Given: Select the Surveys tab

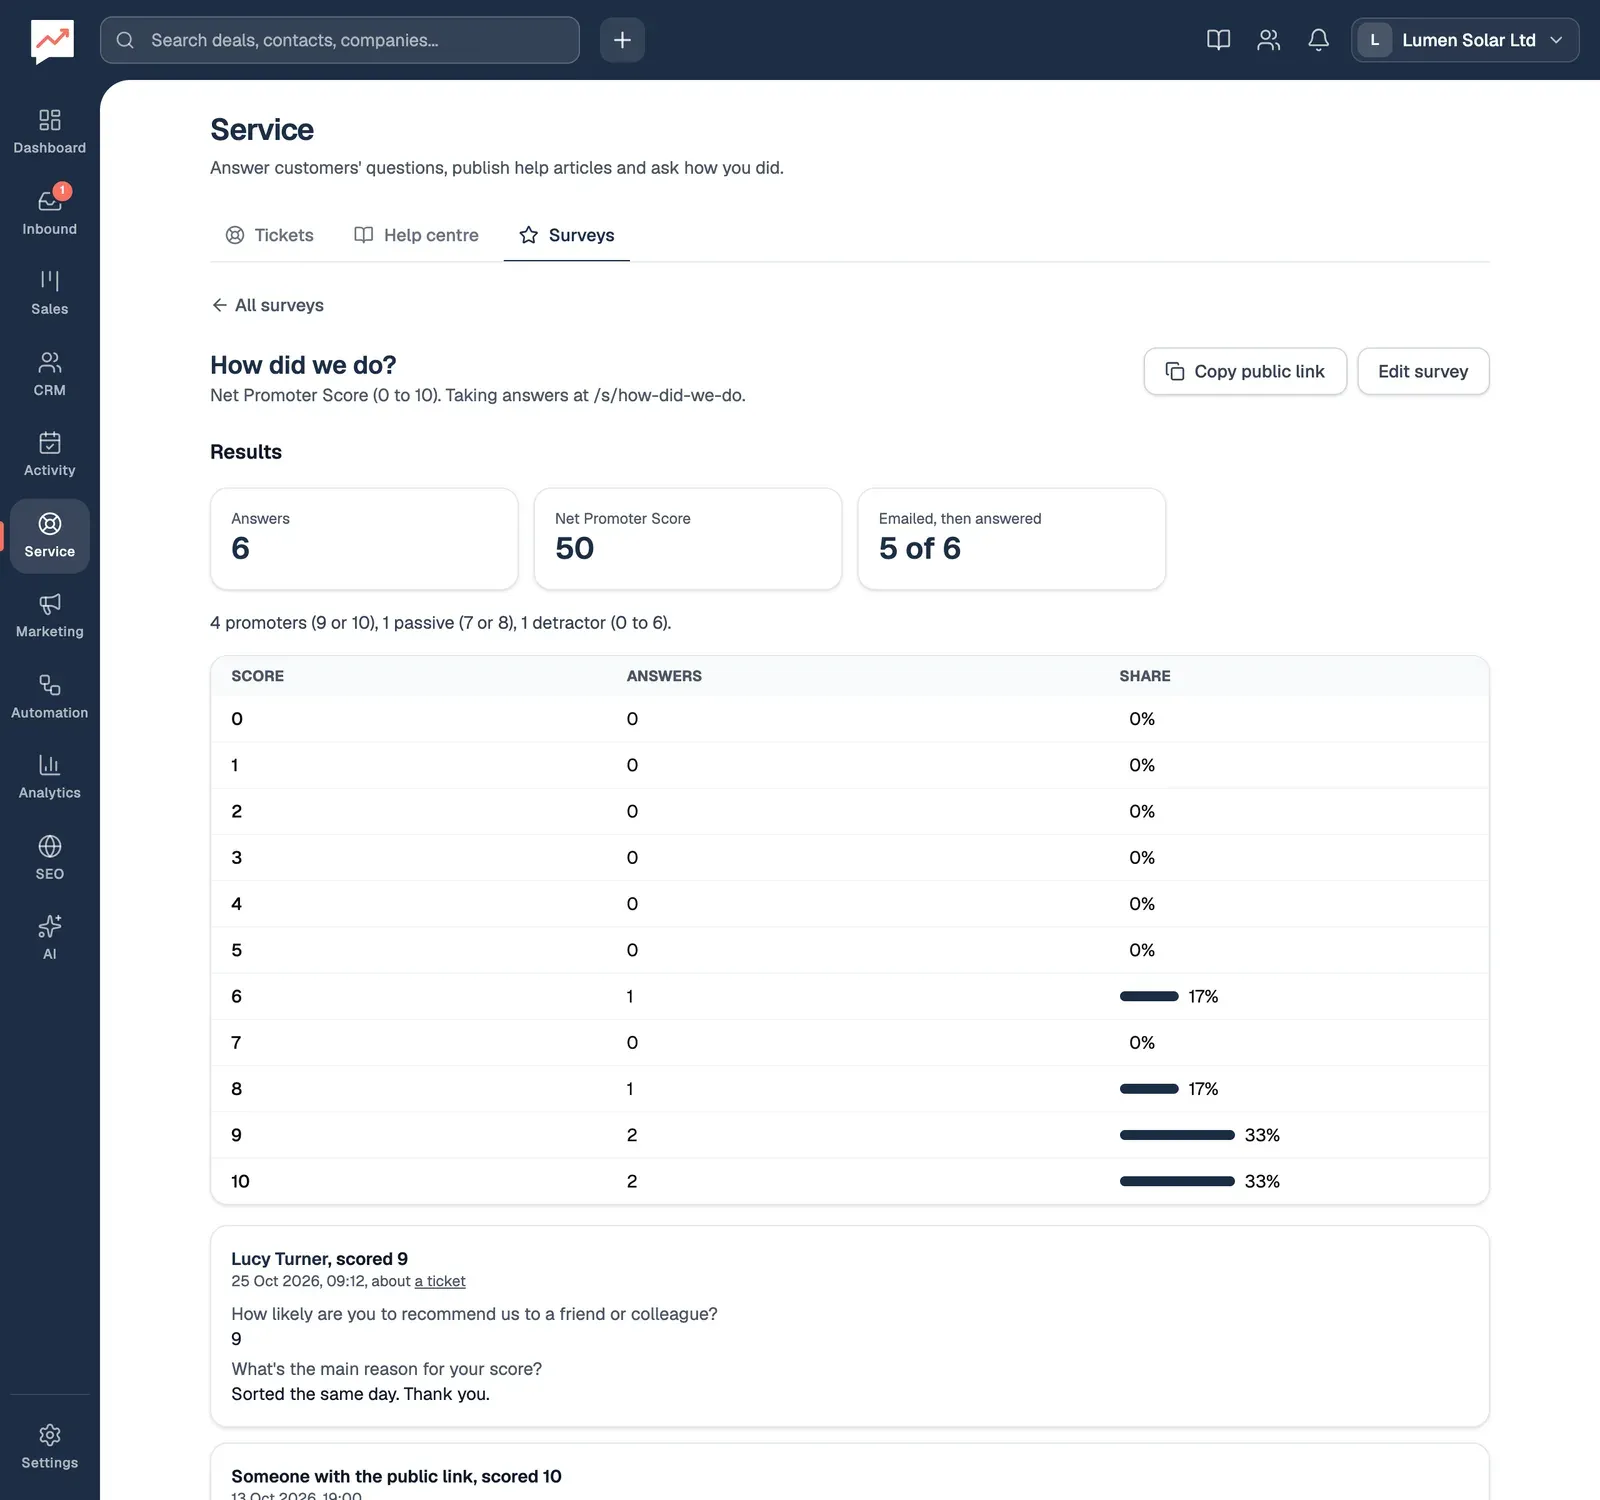Looking at the screenshot, I should point(566,235).
